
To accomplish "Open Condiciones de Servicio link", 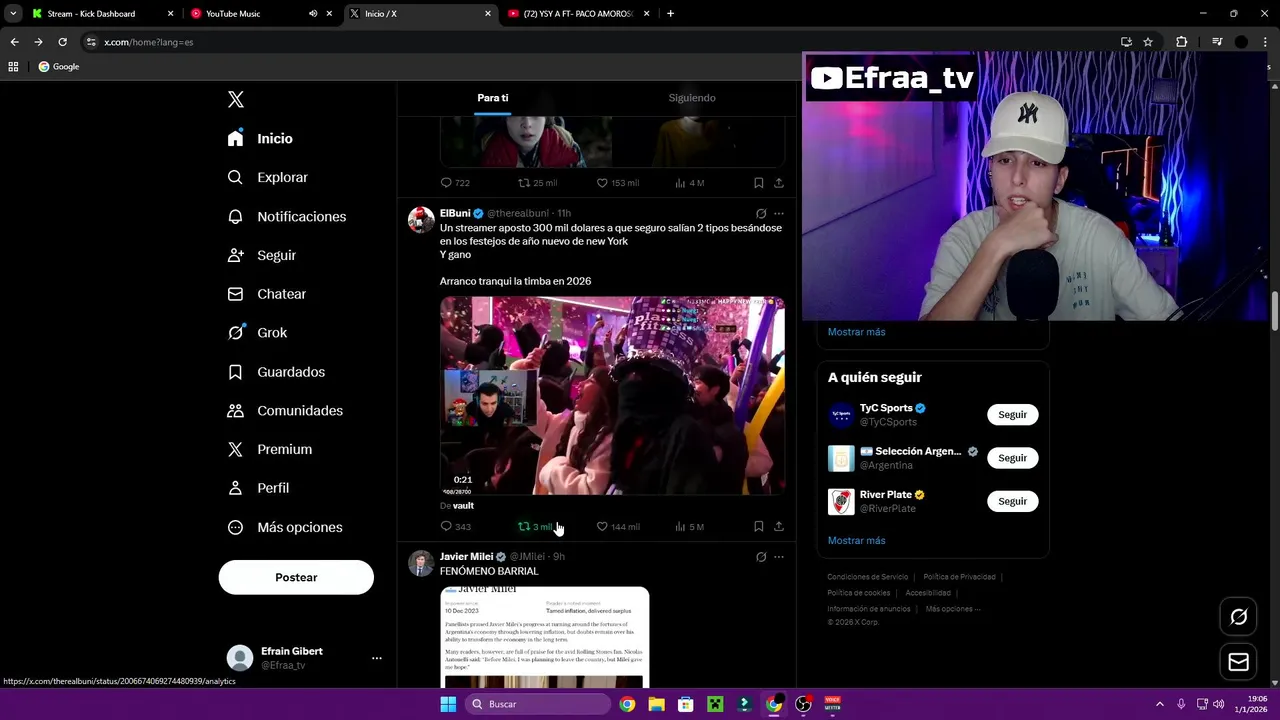I will (867, 577).
